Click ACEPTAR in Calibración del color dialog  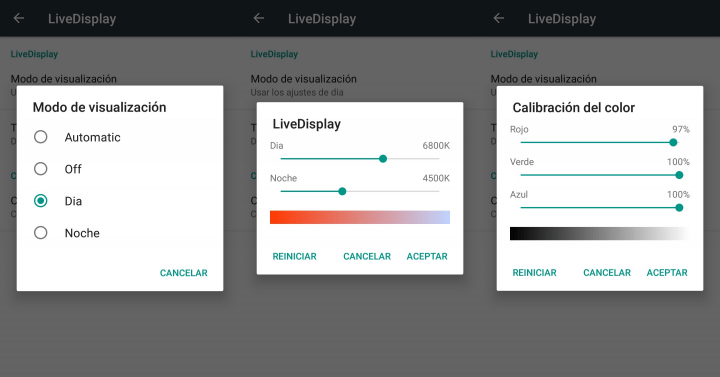[x=667, y=273]
